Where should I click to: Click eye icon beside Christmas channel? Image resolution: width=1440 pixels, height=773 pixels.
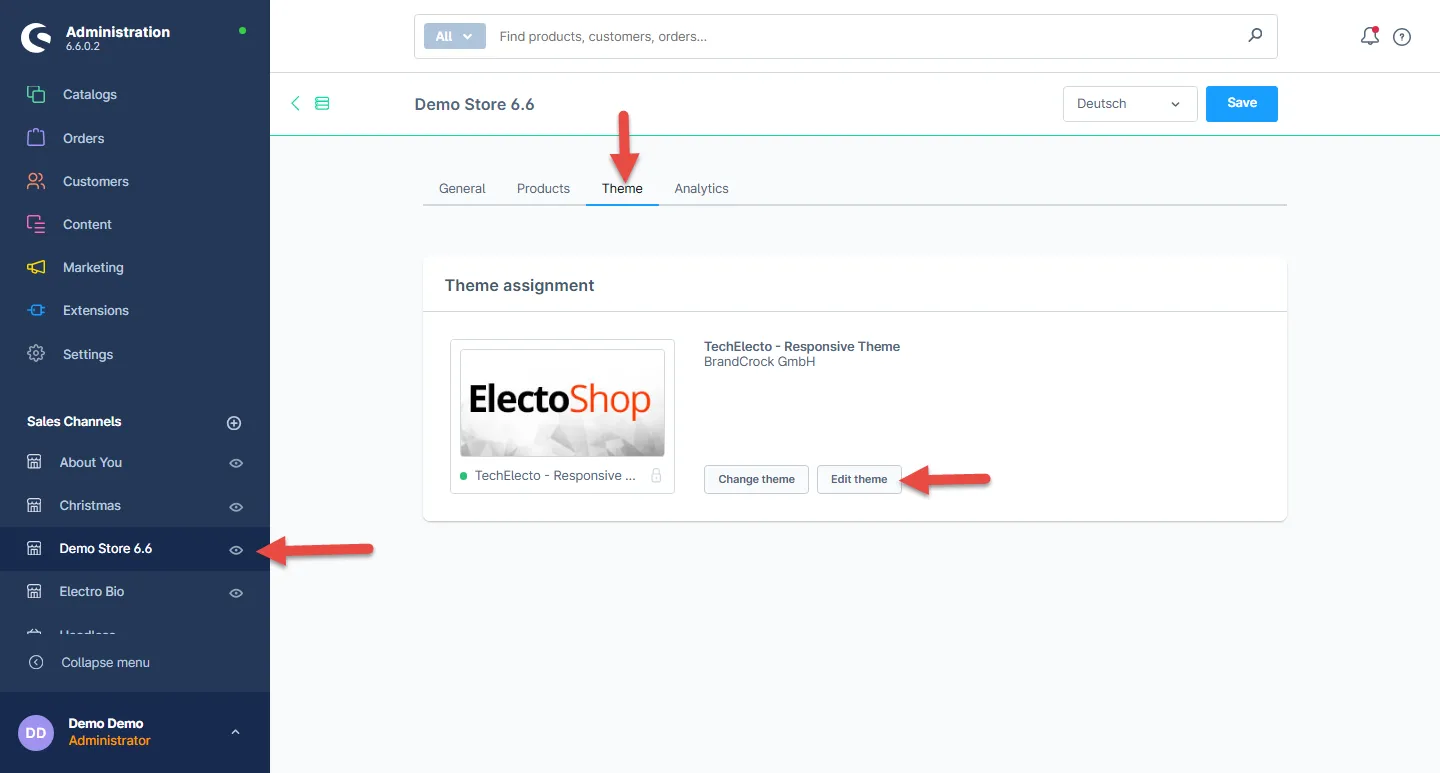236,507
